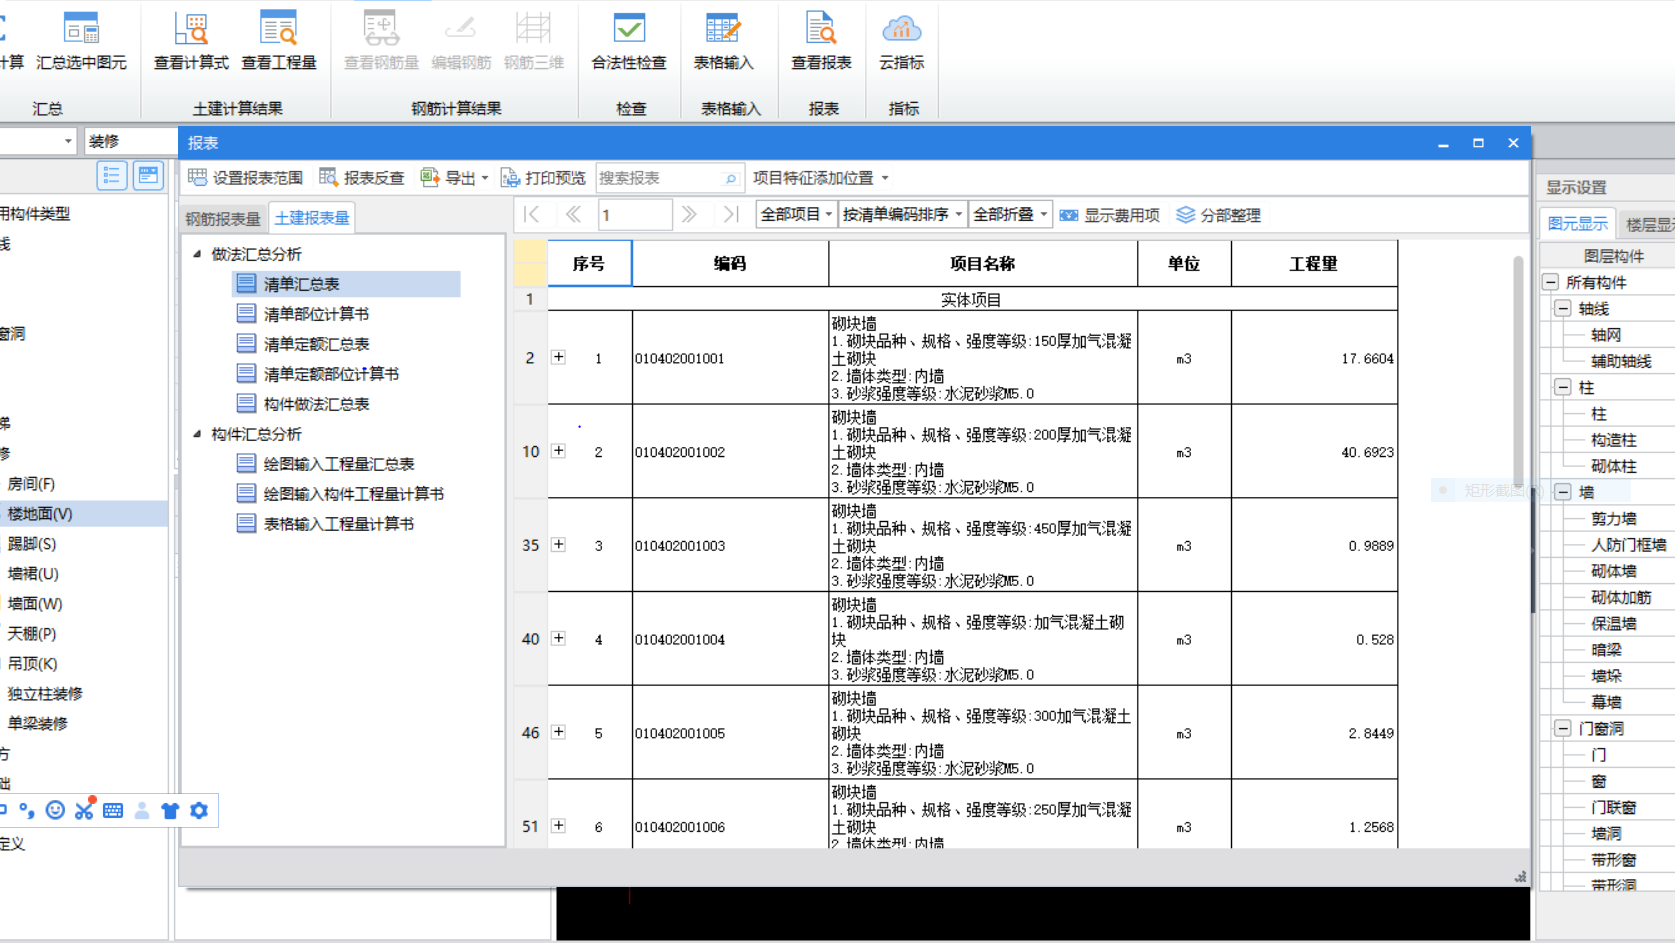Collapse 所有构件 node in display panel

[1551, 282]
